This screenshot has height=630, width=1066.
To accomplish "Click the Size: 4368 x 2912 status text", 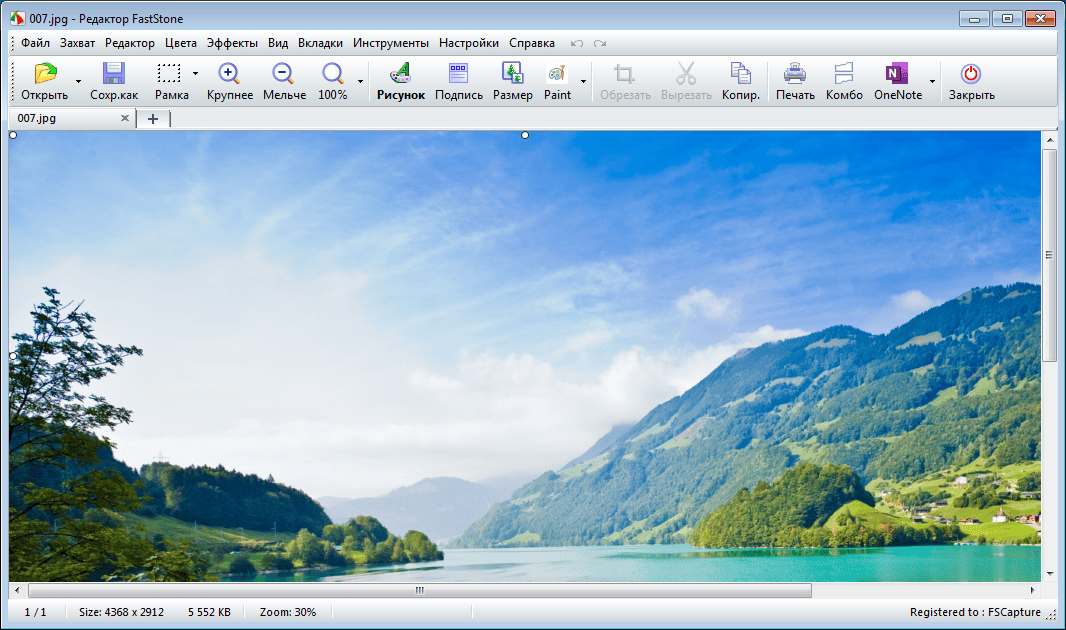I will [x=121, y=612].
